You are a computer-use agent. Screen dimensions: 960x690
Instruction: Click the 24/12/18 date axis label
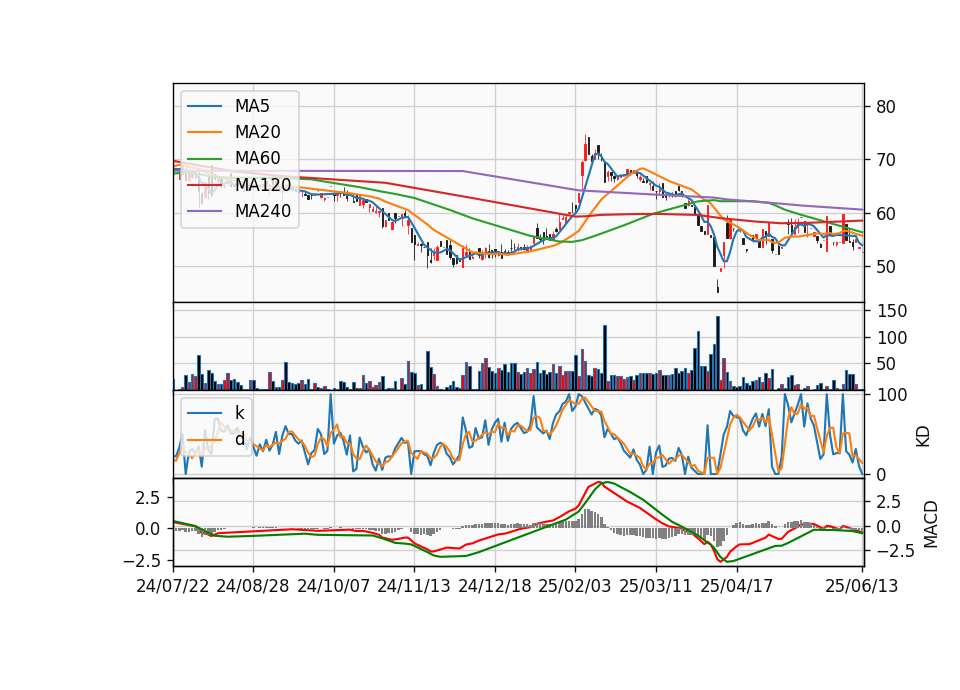495,586
